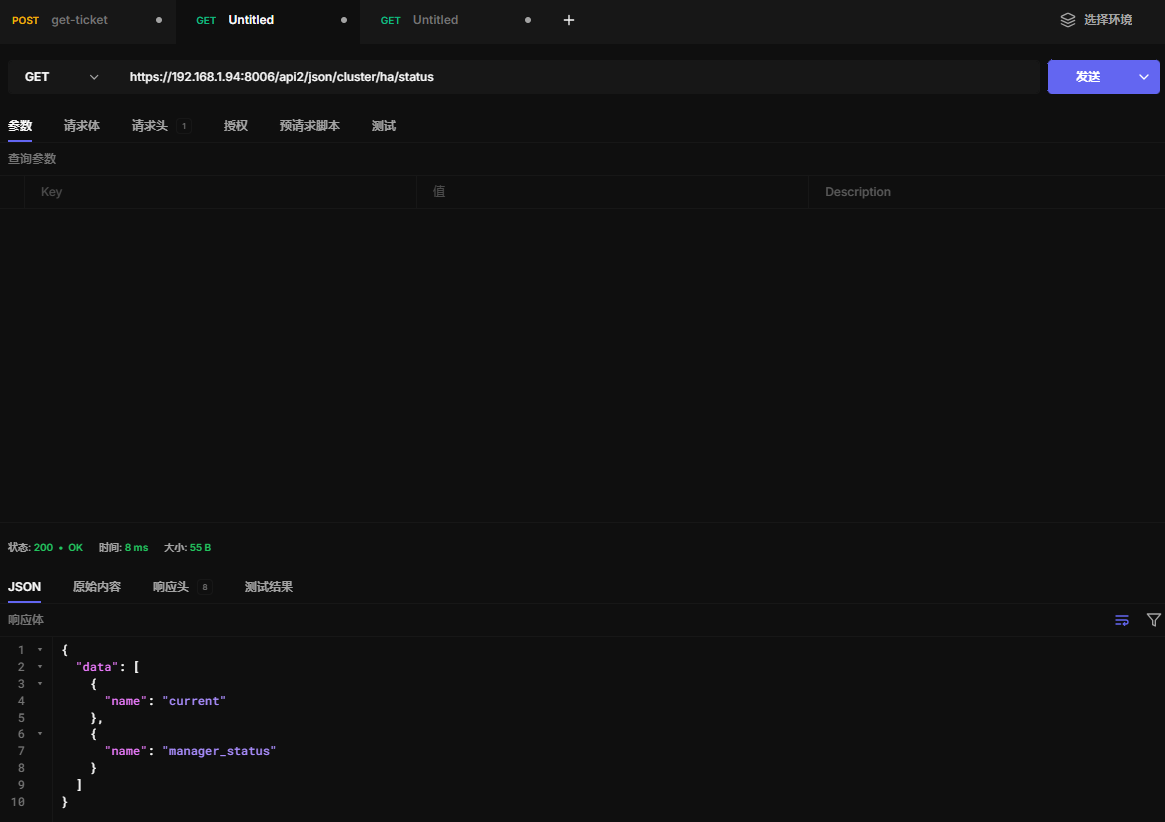Open the 预请求脚本 tab
1165x822 pixels.
click(309, 126)
